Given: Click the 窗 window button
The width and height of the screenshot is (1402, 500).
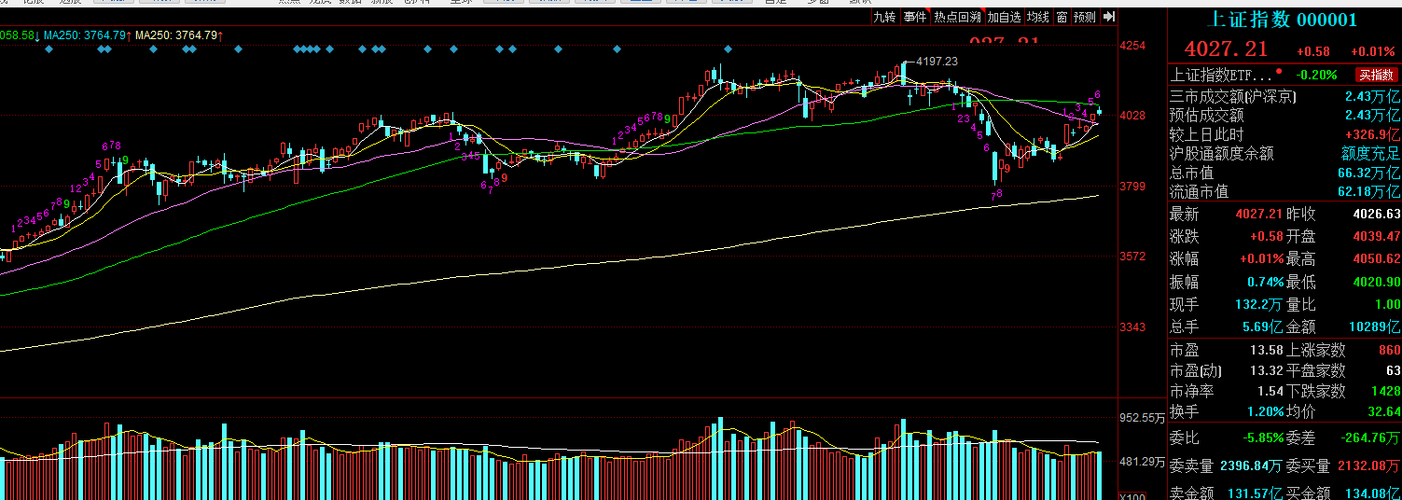Looking at the screenshot, I should tap(1061, 17).
